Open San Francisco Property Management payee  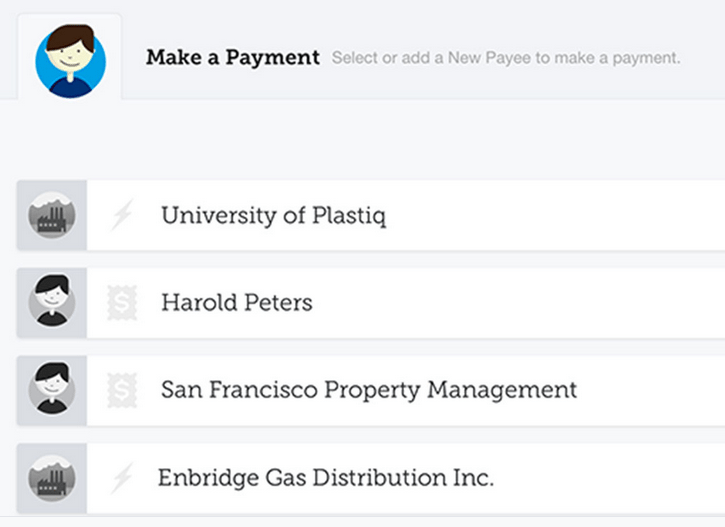(x=369, y=390)
